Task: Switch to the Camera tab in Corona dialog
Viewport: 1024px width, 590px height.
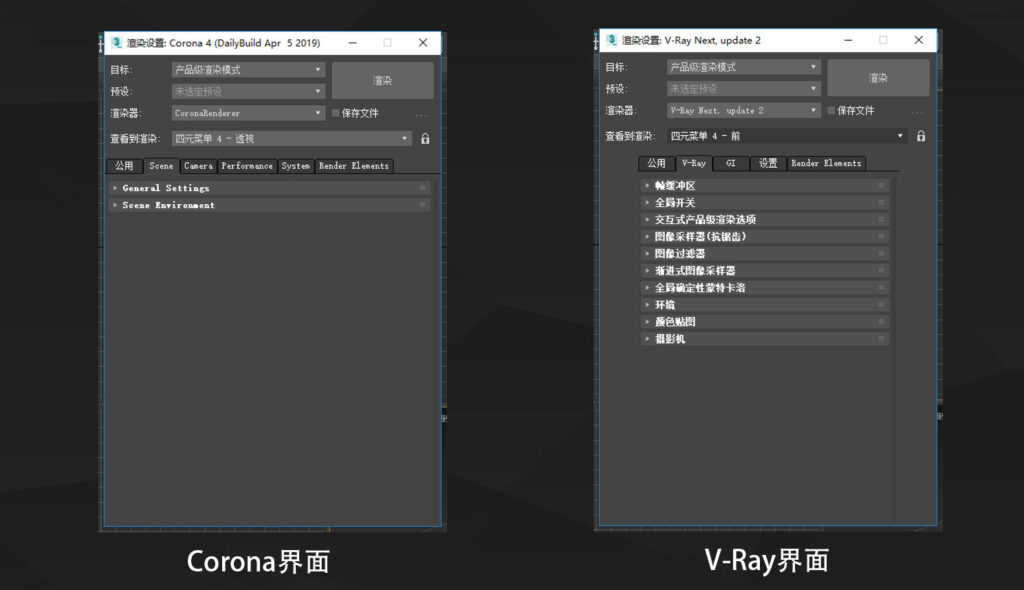Action: (198, 166)
